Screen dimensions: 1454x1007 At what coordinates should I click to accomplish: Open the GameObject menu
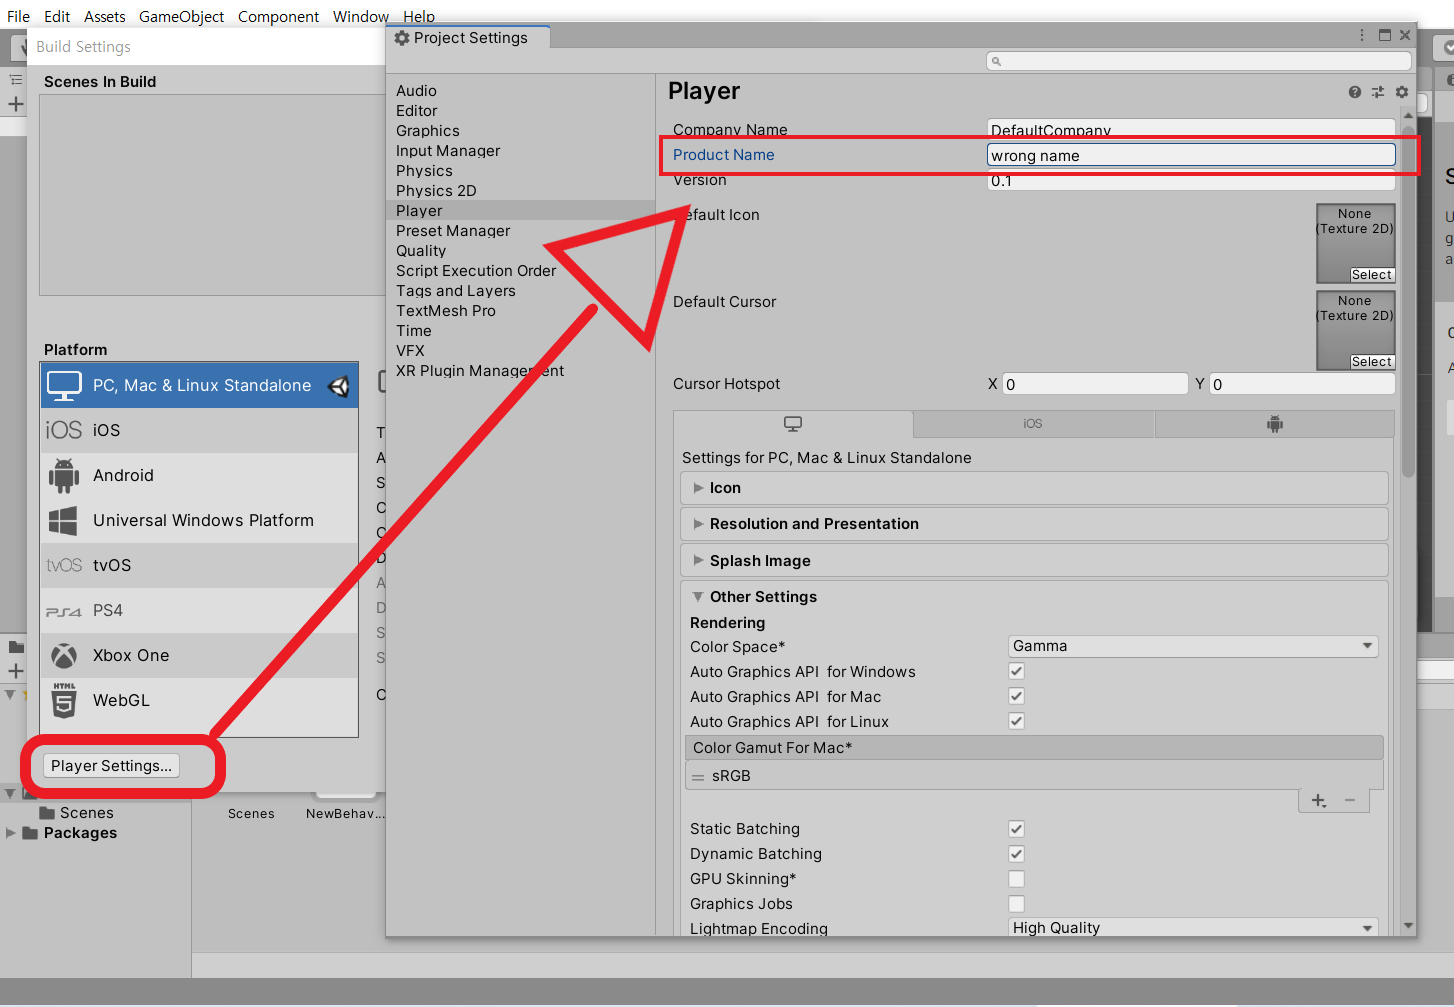point(181,16)
